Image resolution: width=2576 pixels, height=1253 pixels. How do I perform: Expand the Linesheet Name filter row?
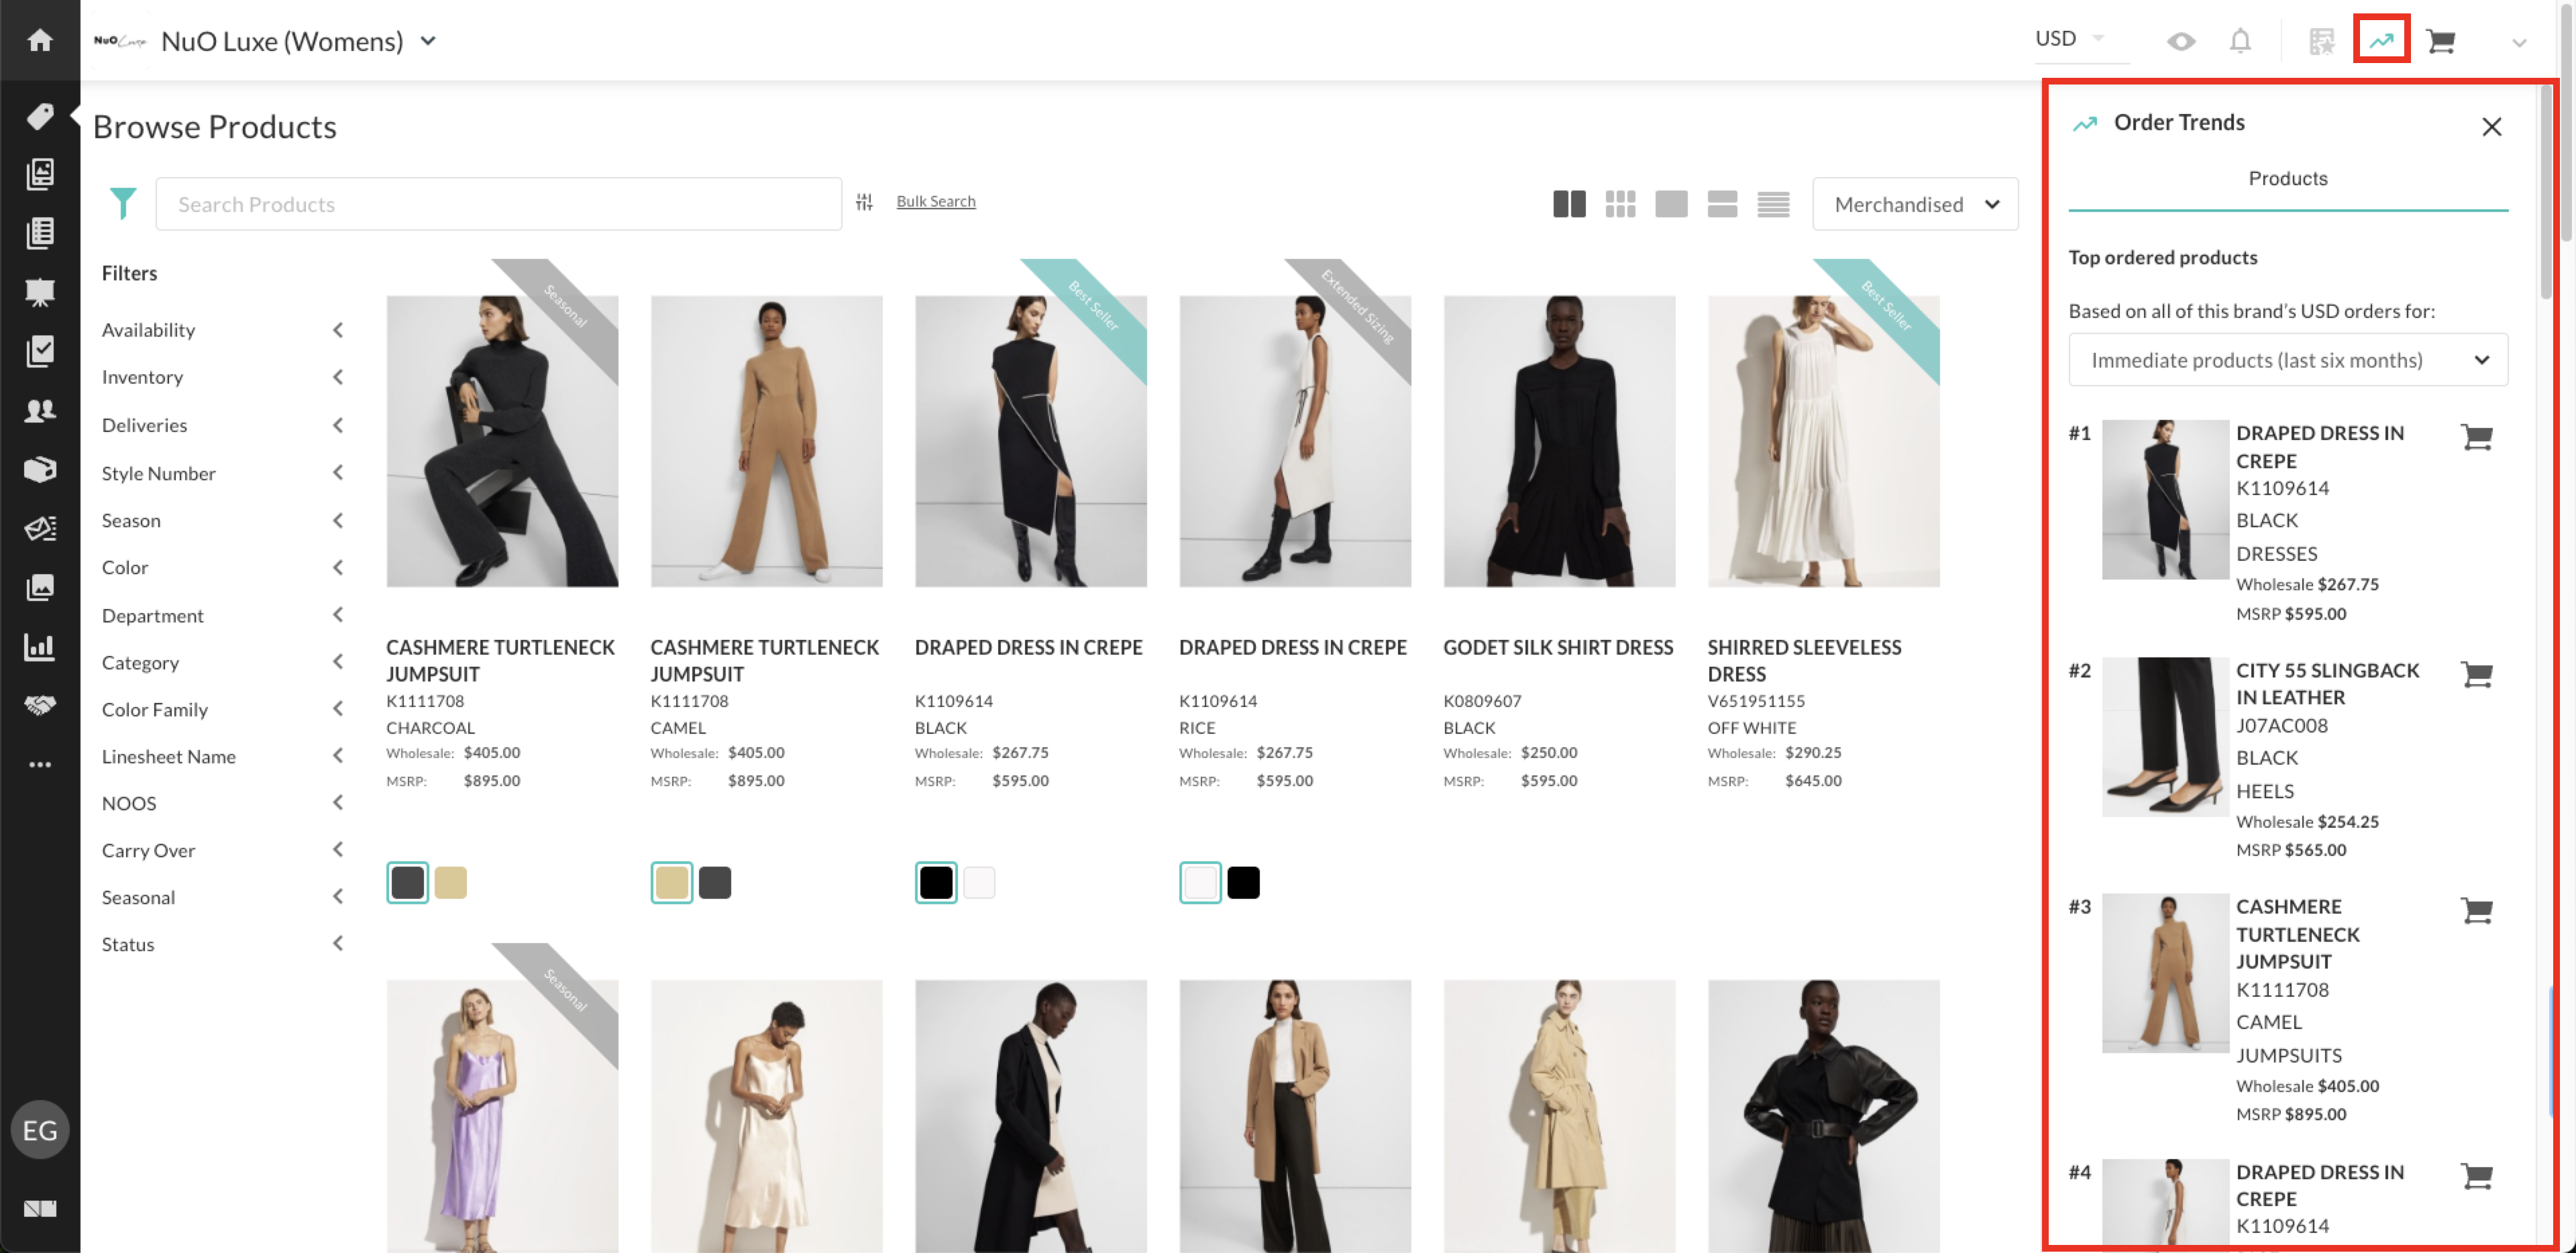coord(222,756)
